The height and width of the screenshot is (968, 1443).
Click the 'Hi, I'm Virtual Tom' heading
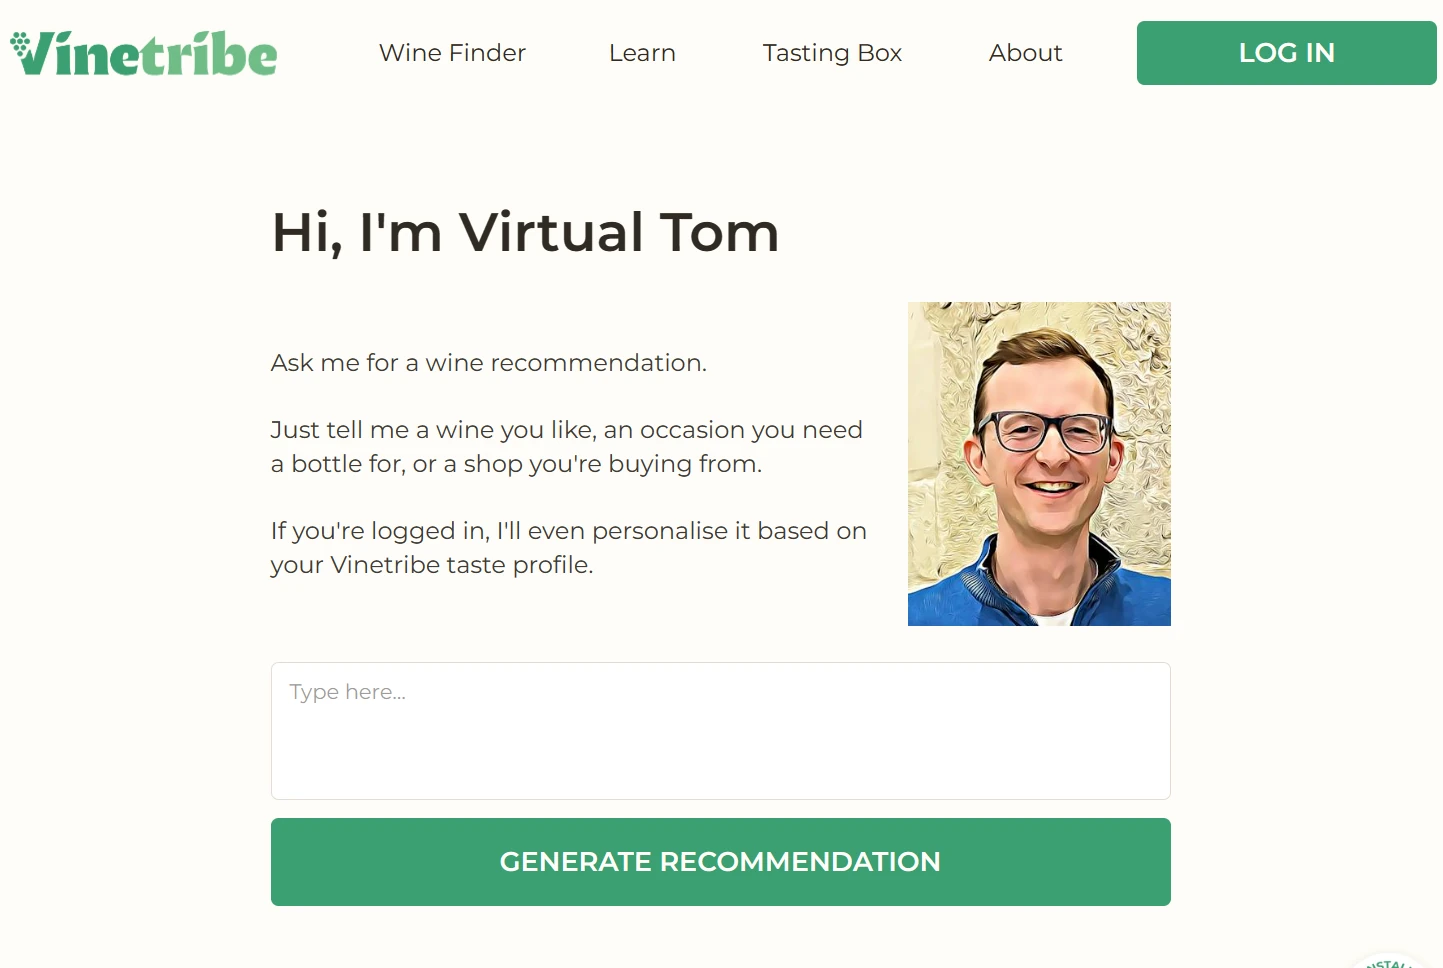click(x=525, y=232)
